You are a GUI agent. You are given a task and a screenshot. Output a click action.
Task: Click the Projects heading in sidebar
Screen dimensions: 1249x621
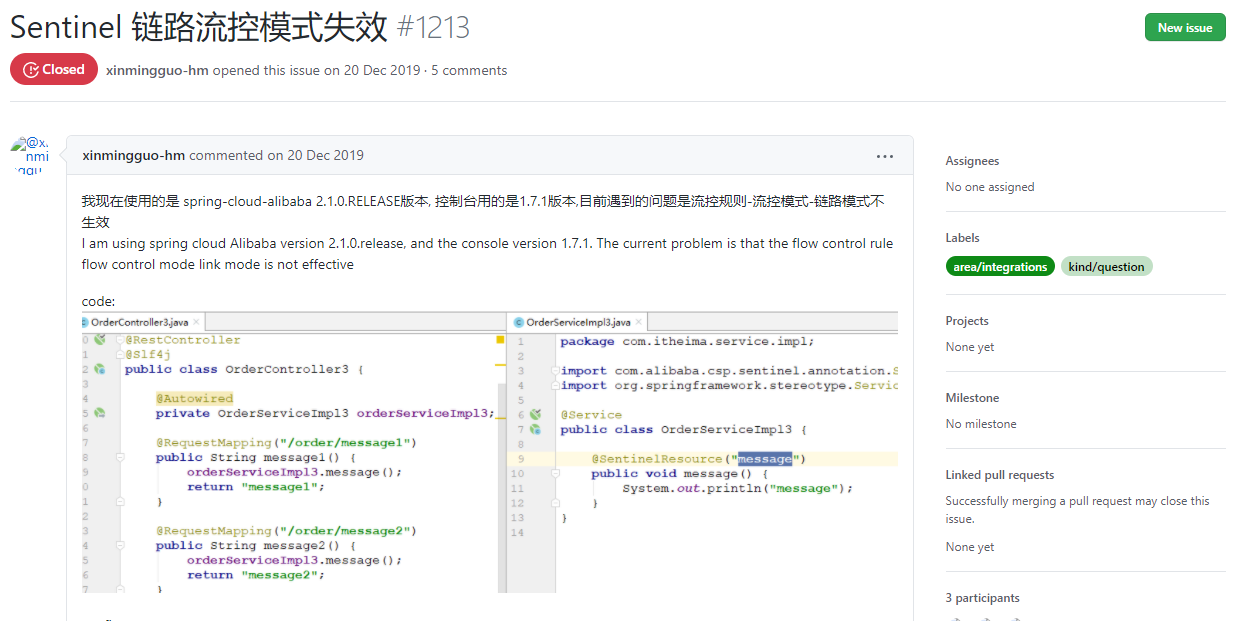967,321
